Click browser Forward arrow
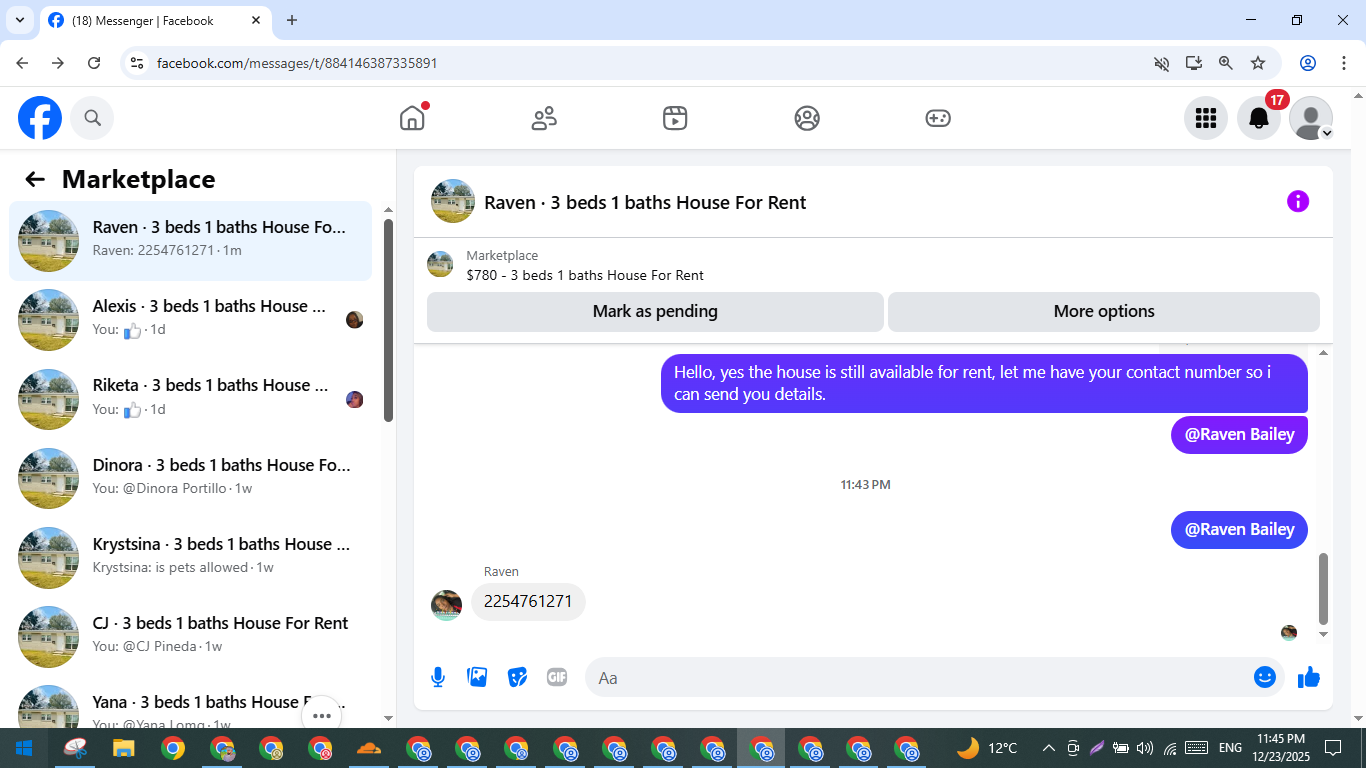Image resolution: width=1366 pixels, height=768 pixels. 58,63
